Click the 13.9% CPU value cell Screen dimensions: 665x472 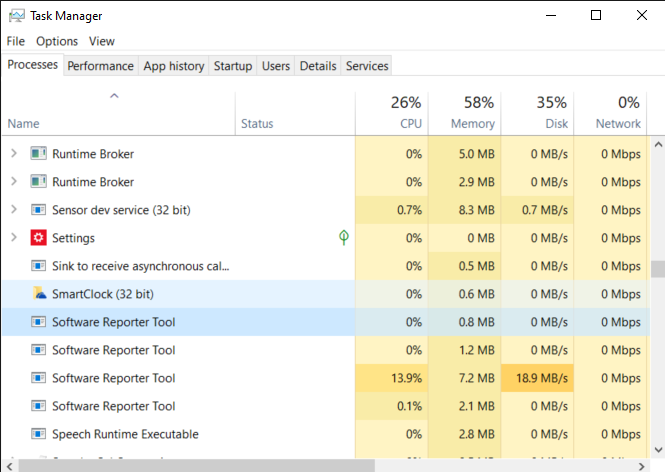(x=391, y=378)
